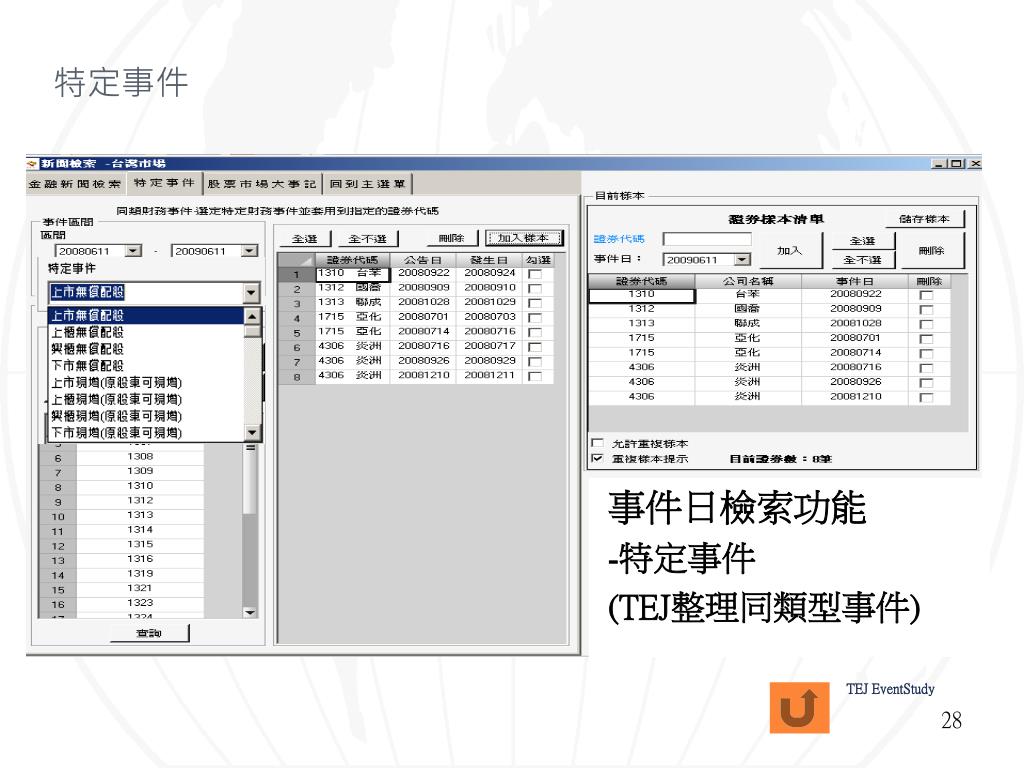
Task: Click sample list 事件日 cell 20080926
Action: point(855,382)
